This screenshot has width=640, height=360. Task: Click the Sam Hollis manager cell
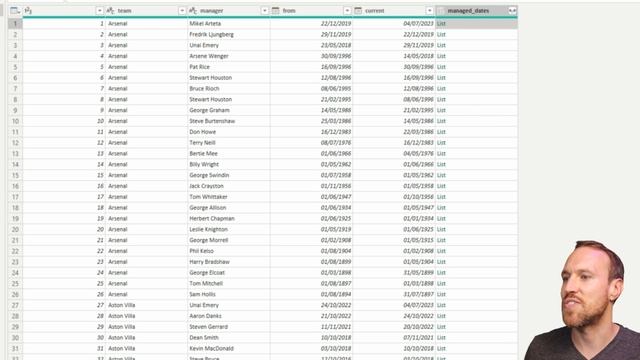(229, 294)
